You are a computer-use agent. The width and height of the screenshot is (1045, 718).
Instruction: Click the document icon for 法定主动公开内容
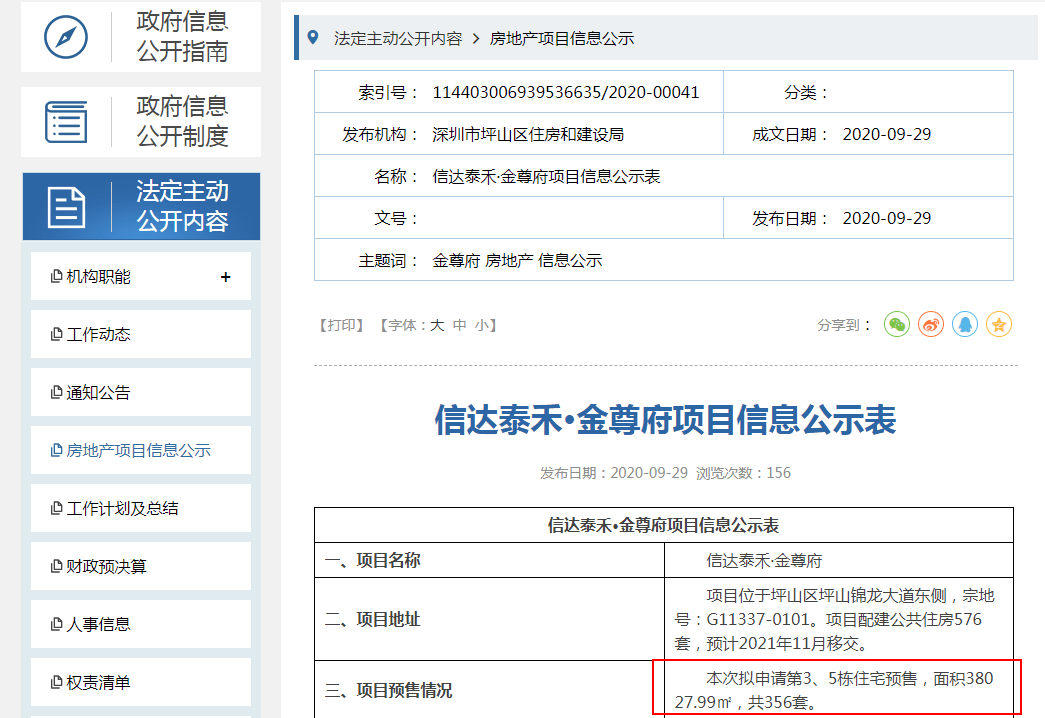click(67, 207)
